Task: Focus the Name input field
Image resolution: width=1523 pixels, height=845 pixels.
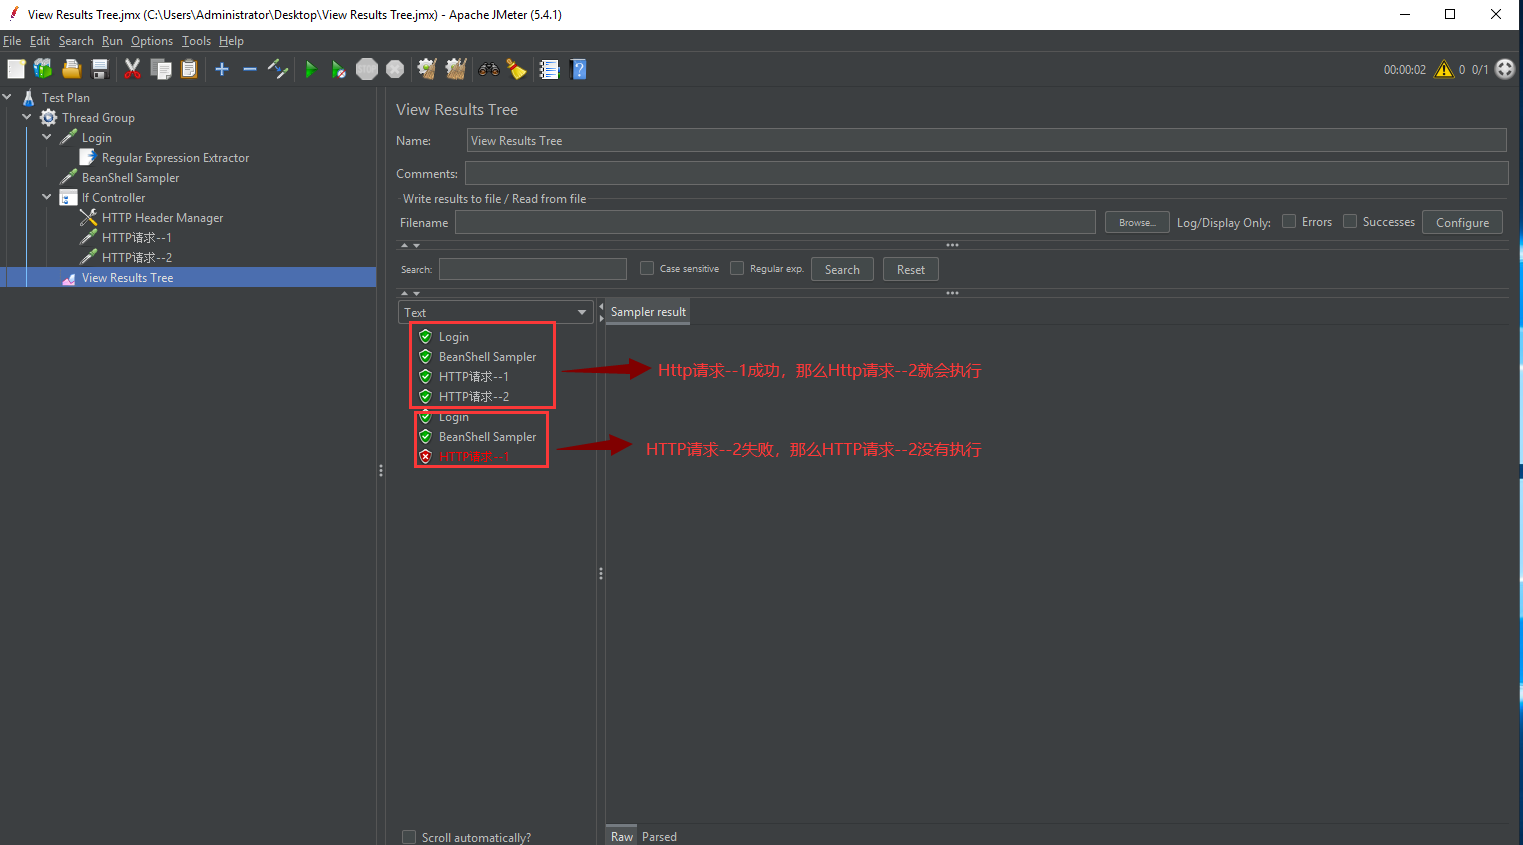Action: 986,140
